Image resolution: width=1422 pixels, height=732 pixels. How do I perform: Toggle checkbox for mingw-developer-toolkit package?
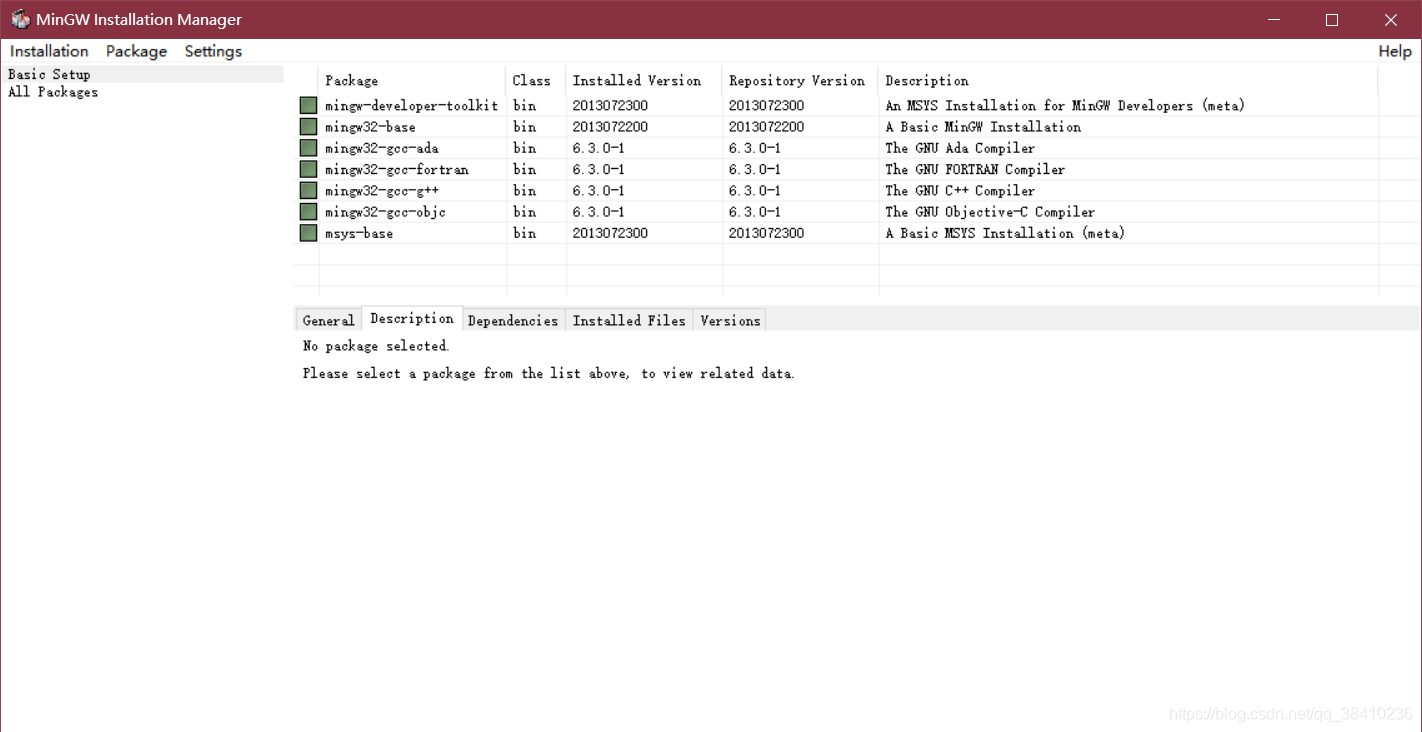click(308, 105)
